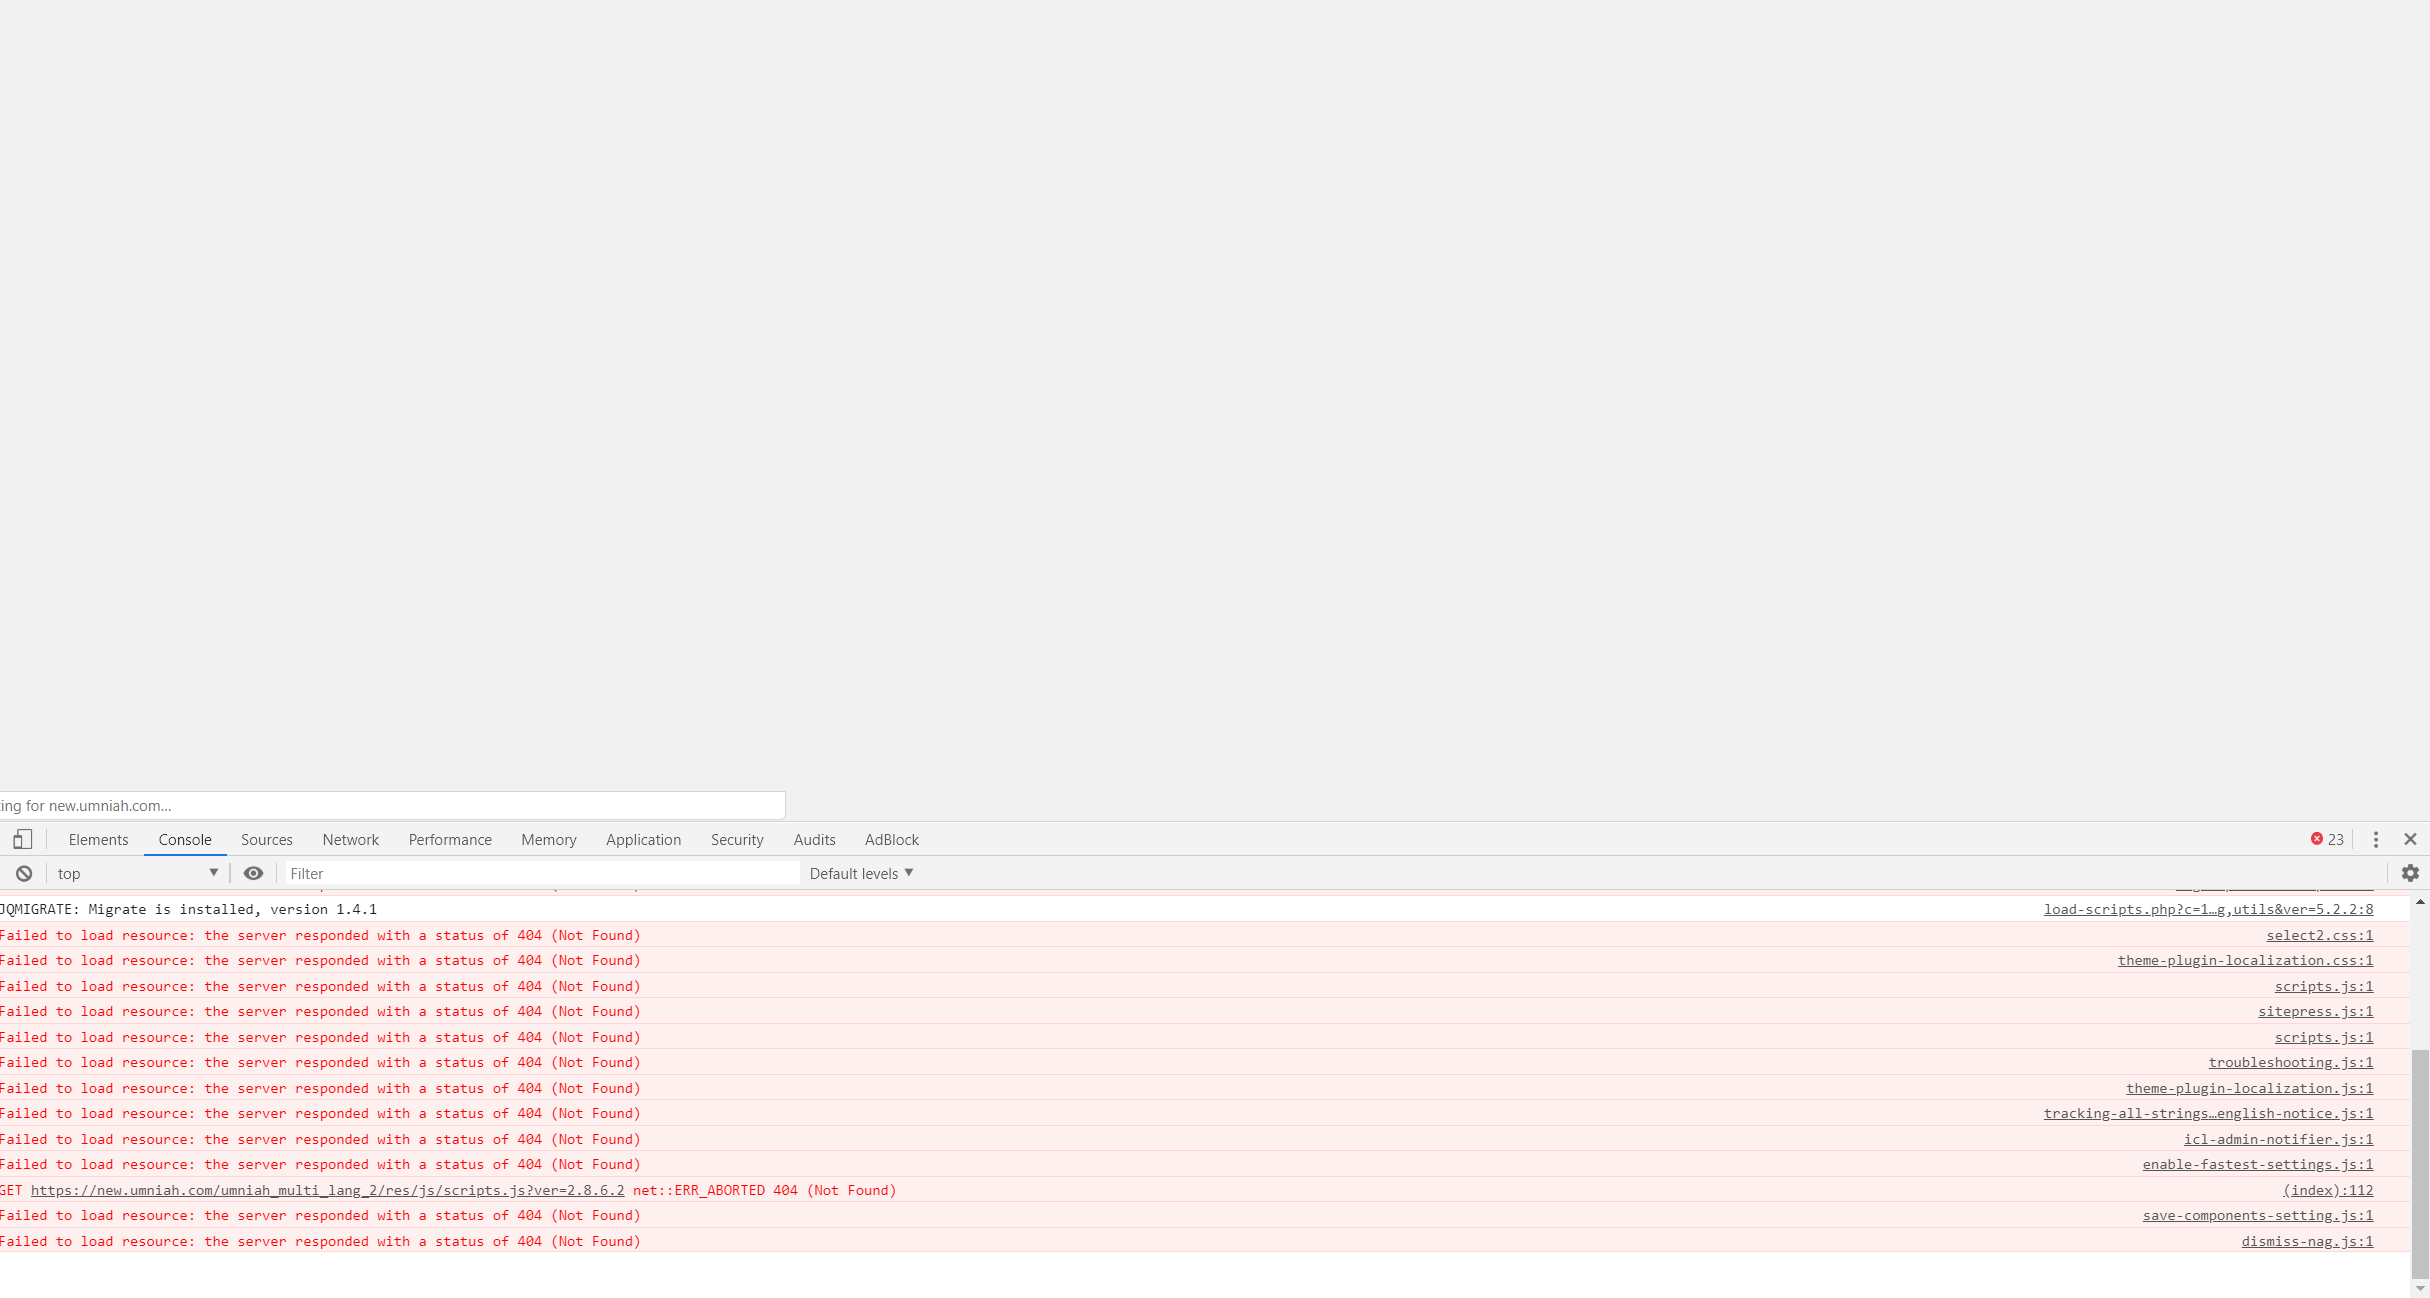Expand the top context selector dropdown

[137, 873]
